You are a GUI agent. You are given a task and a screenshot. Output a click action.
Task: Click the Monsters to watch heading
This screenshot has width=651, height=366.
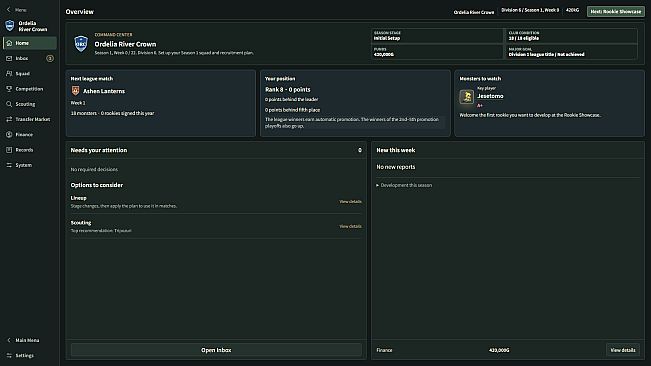pyautogui.click(x=480, y=79)
